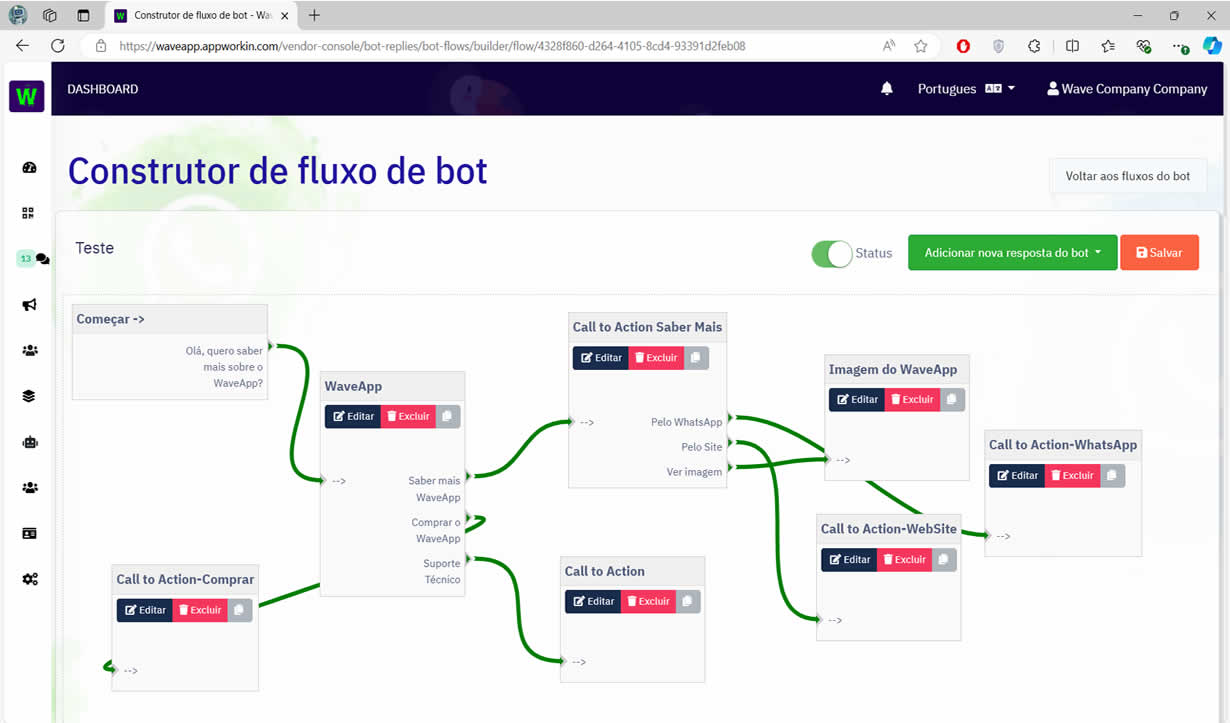Open notifications bell icon

pyautogui.click(x=886, y=89)
